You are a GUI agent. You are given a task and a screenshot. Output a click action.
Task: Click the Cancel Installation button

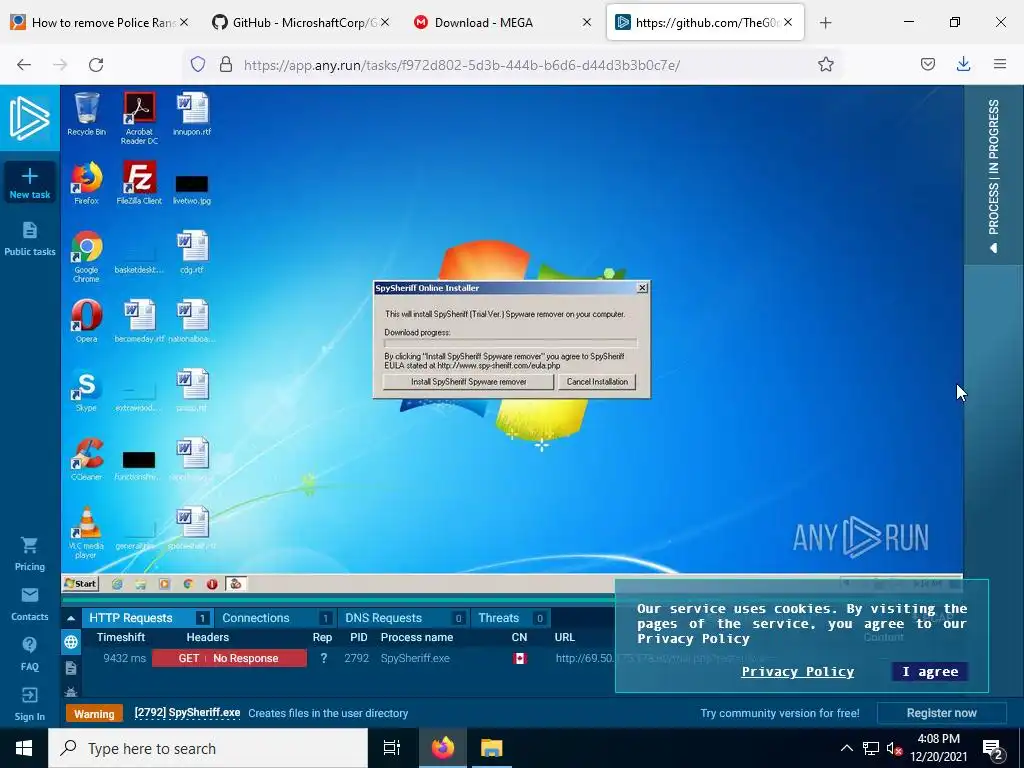[x=597, y=382]
